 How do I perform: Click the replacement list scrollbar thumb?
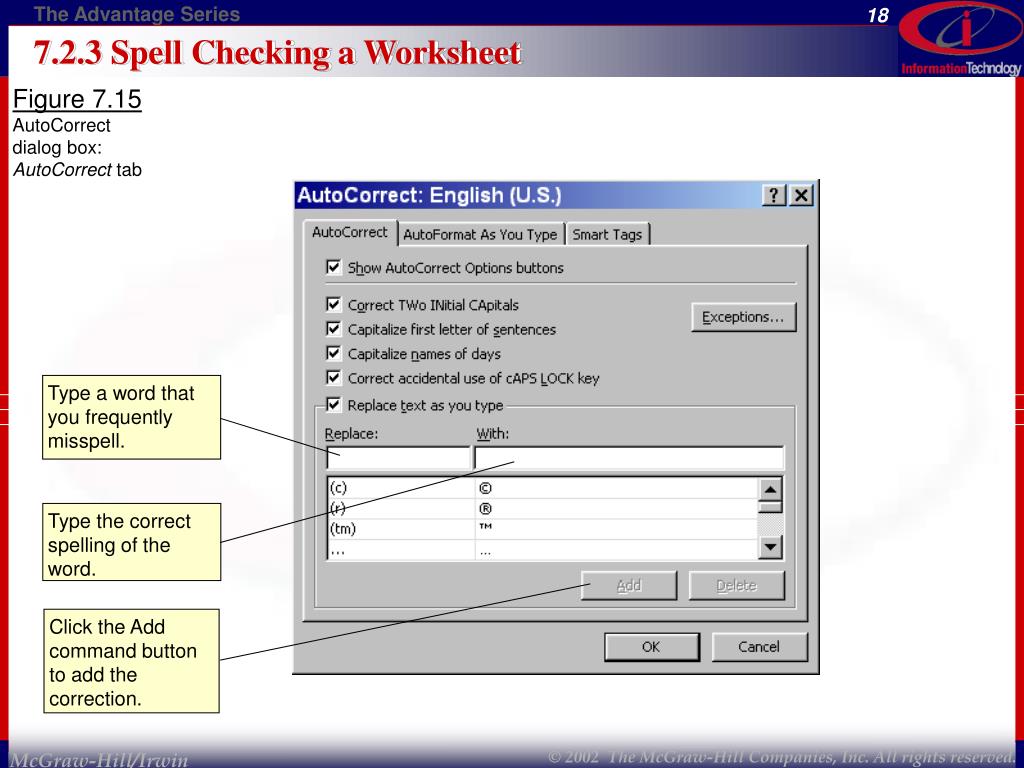click(x=771, y=507)
